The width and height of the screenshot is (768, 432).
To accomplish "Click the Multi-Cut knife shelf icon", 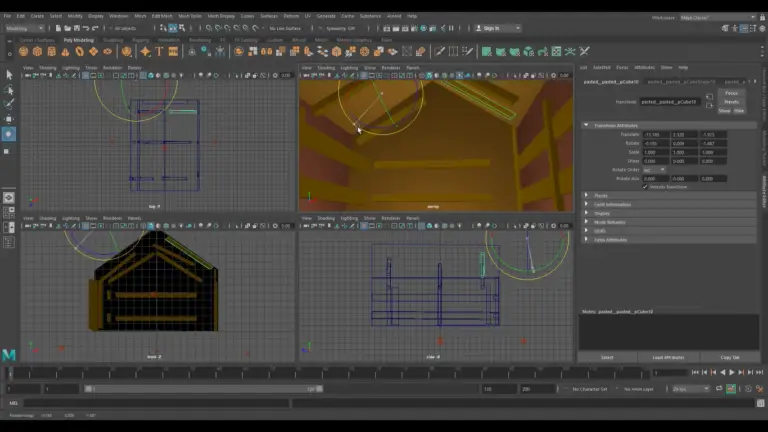I will (x=440, y=51).
